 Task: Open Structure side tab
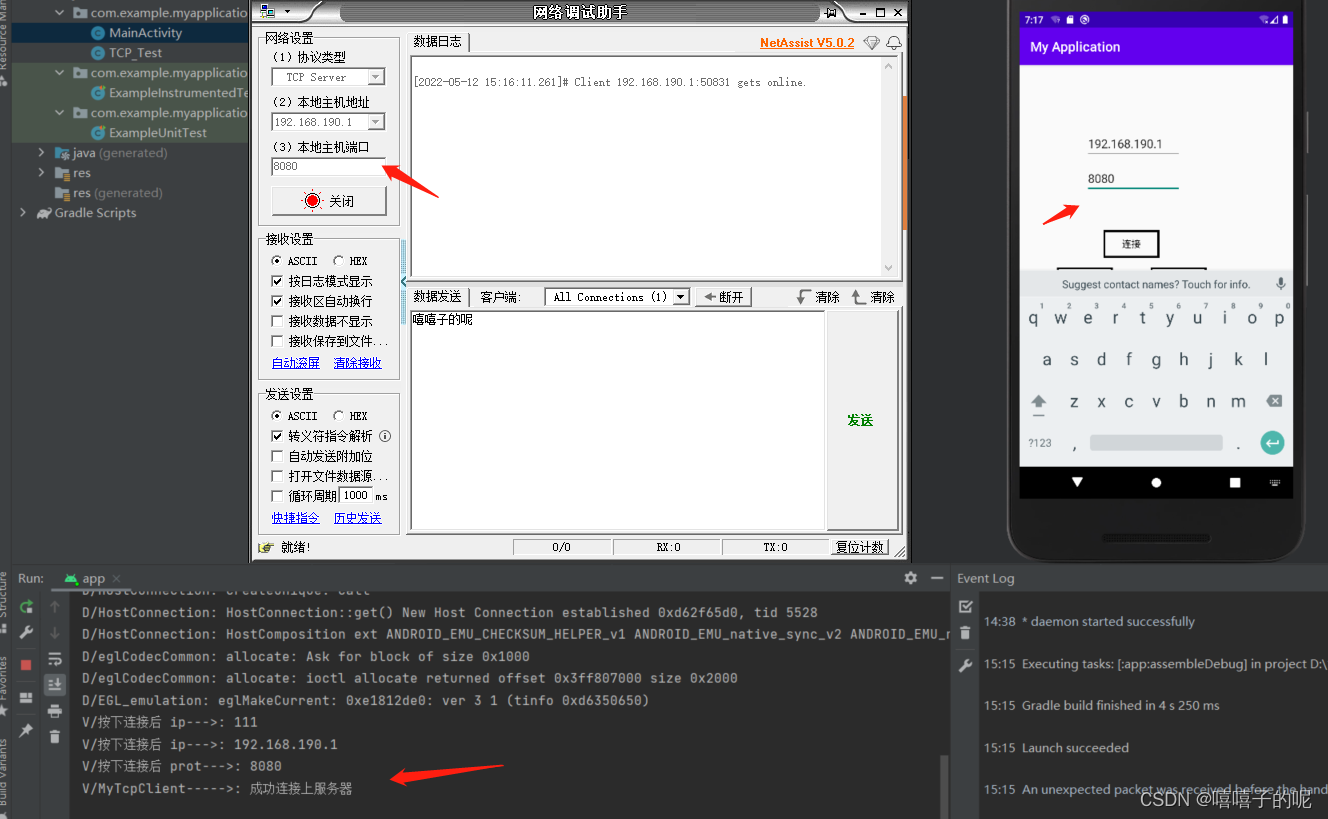coord(5,594)
